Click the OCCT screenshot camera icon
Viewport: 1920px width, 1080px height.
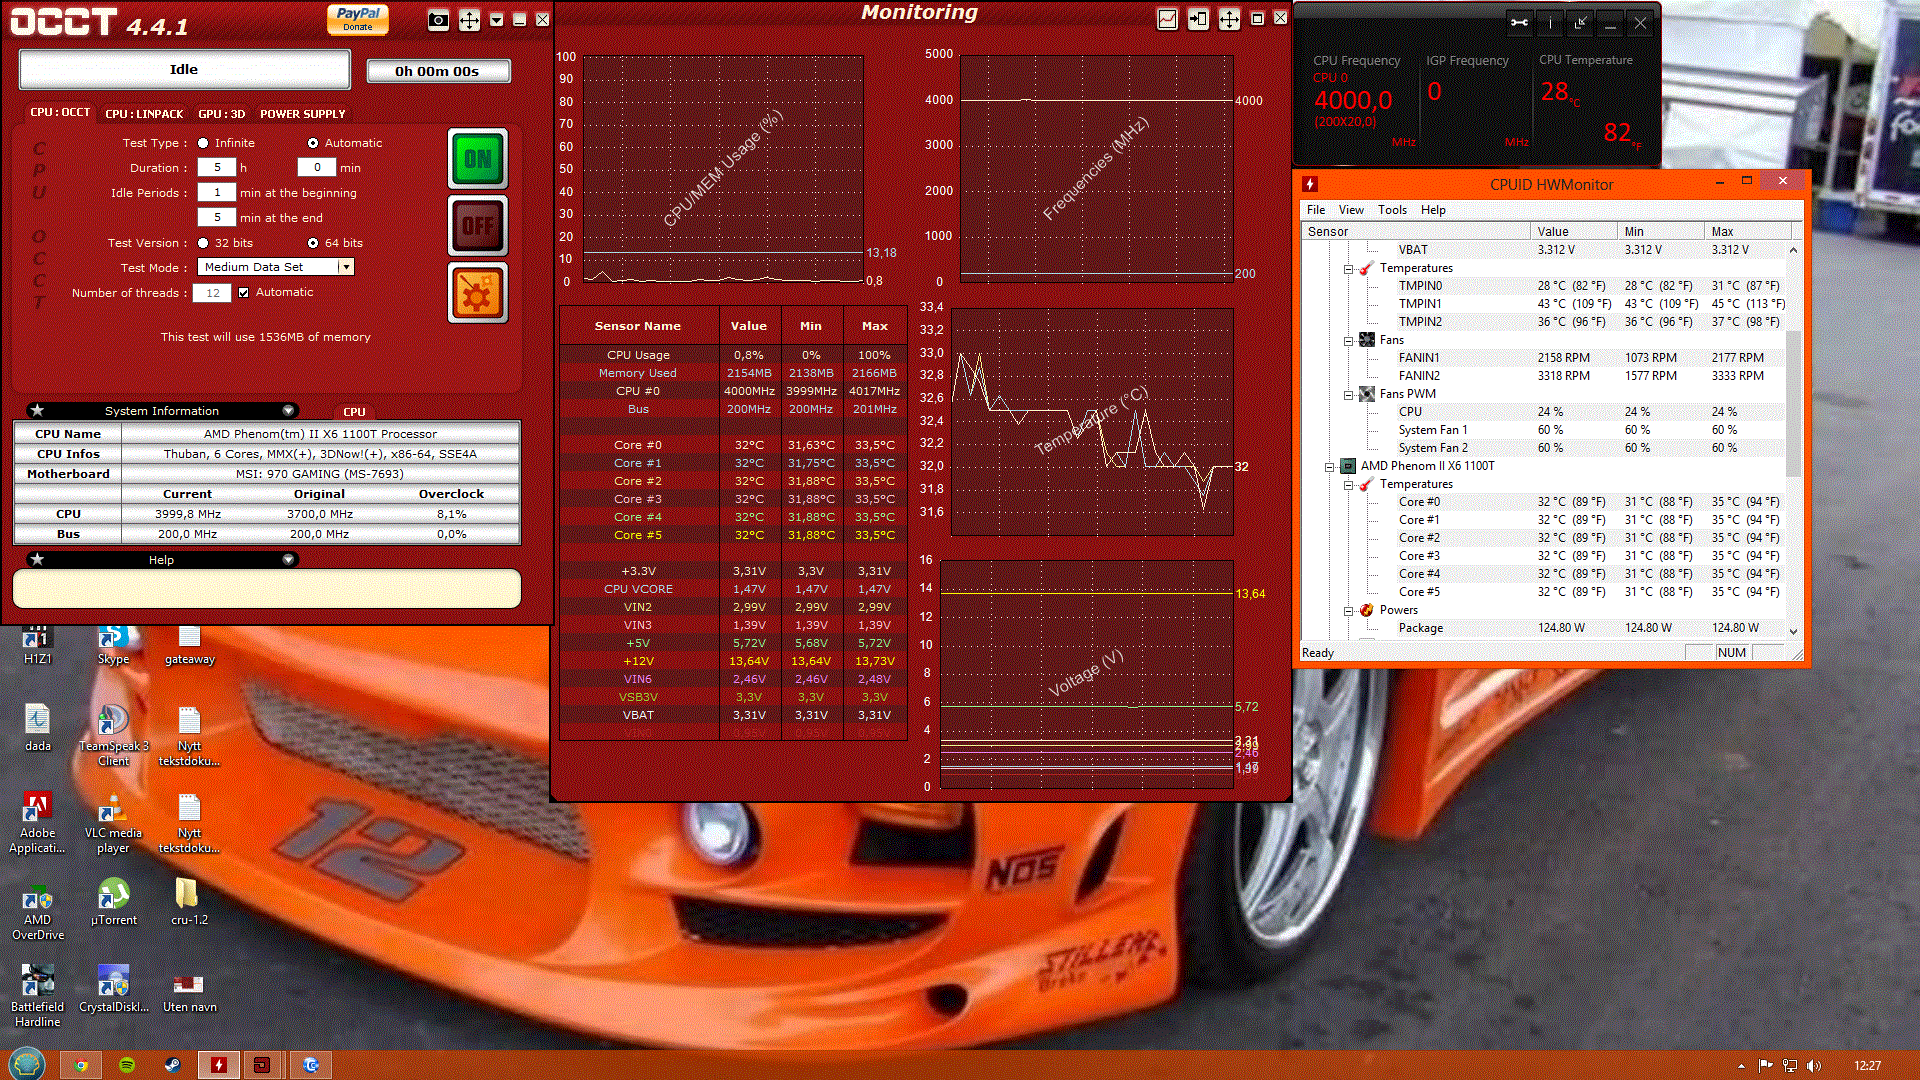[x=438, y=20]
